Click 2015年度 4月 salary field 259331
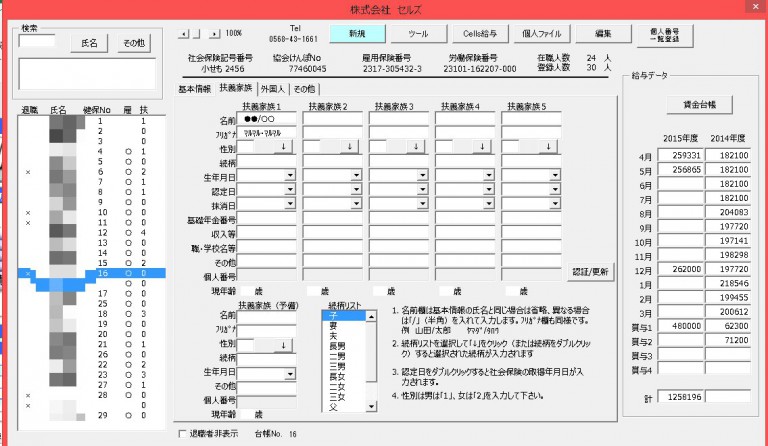 [680, 155]
